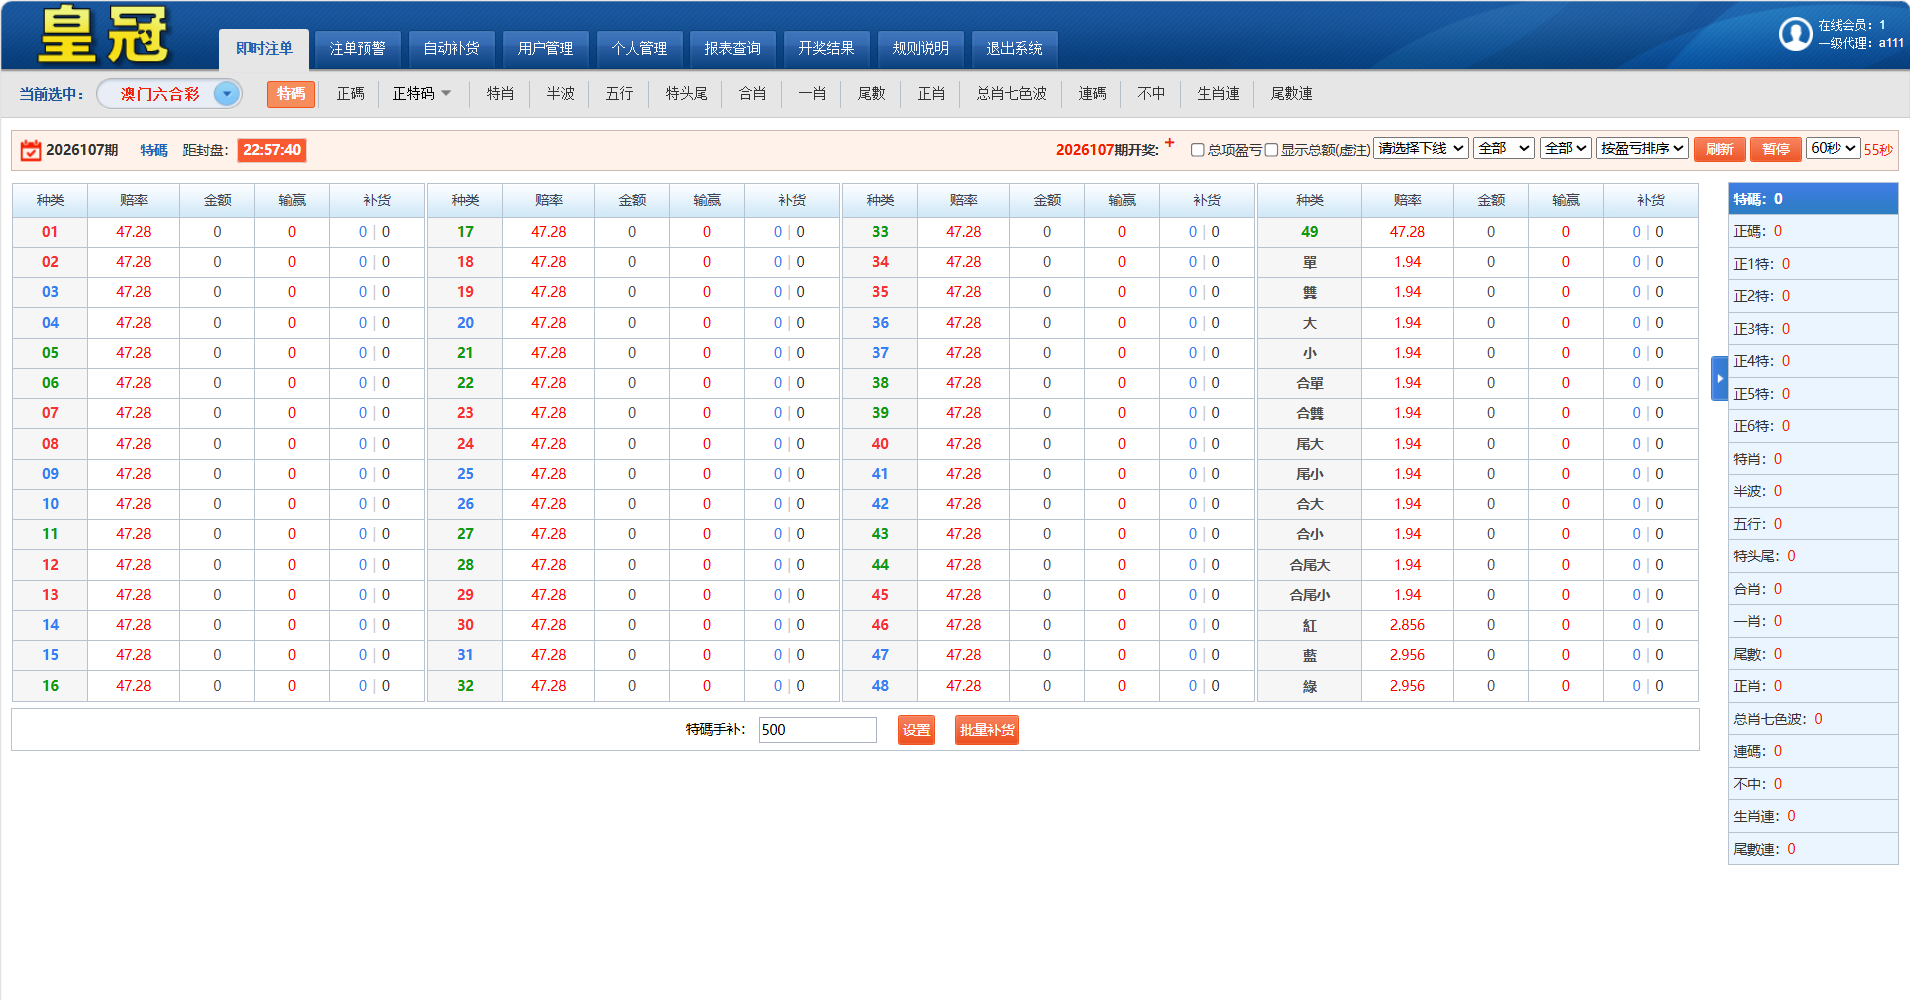Click the red plus icon after 开奖

(x=1169, y=143)
